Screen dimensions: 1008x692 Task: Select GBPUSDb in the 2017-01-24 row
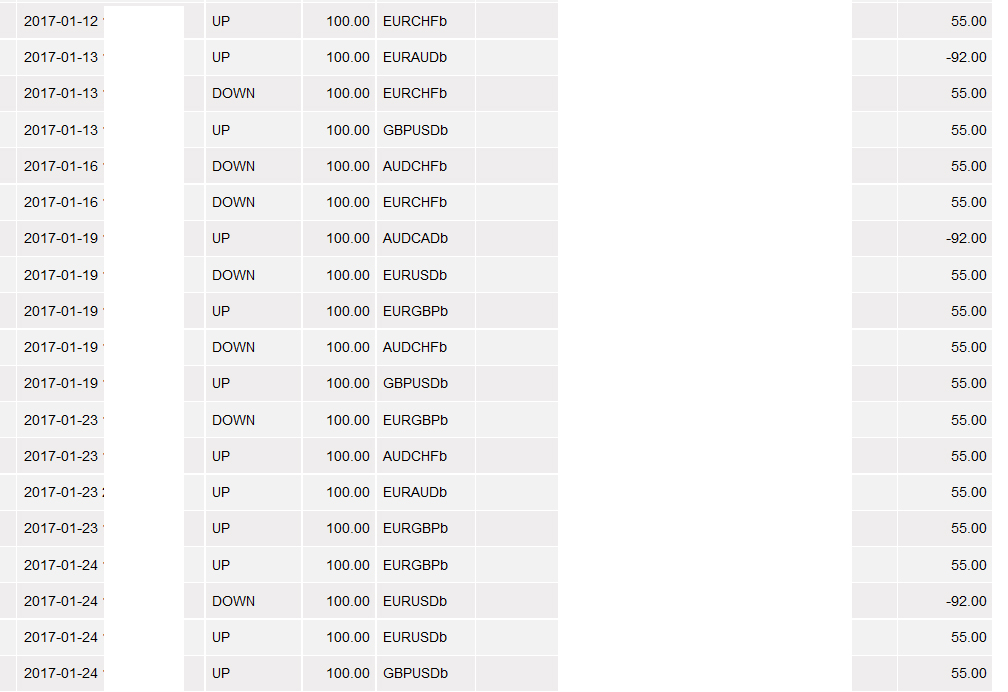415,673
